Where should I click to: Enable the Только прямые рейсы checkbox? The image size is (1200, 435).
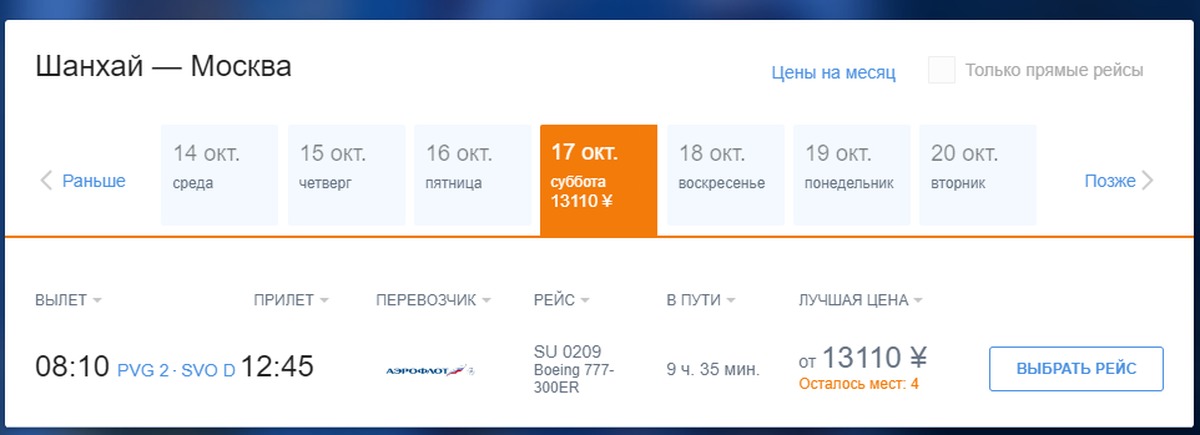[941, 71]
